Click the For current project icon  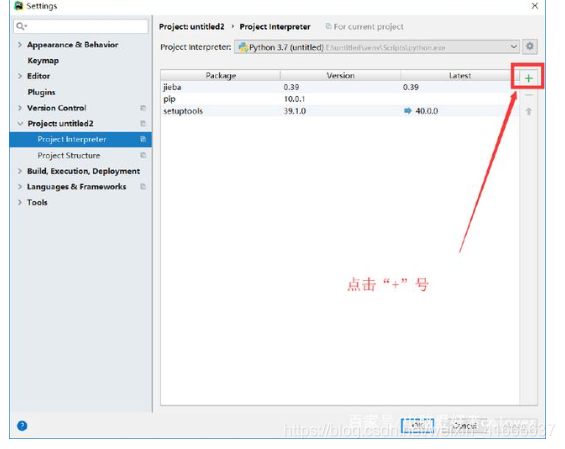point(328,26)
